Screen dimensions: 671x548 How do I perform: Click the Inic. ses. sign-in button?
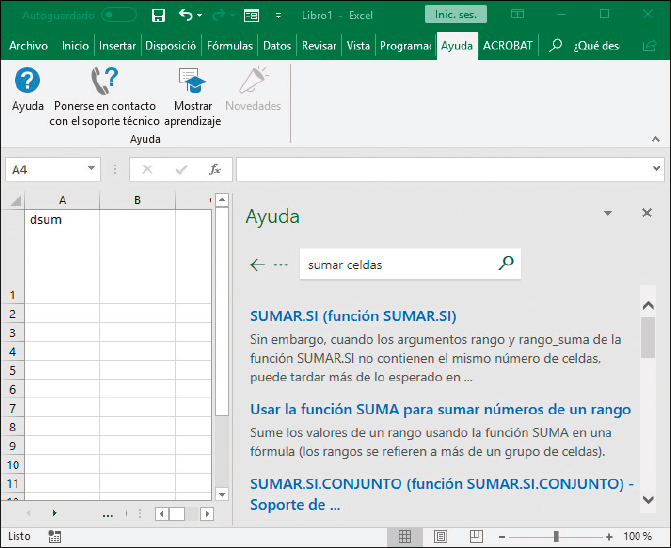[x=456, y=15]
